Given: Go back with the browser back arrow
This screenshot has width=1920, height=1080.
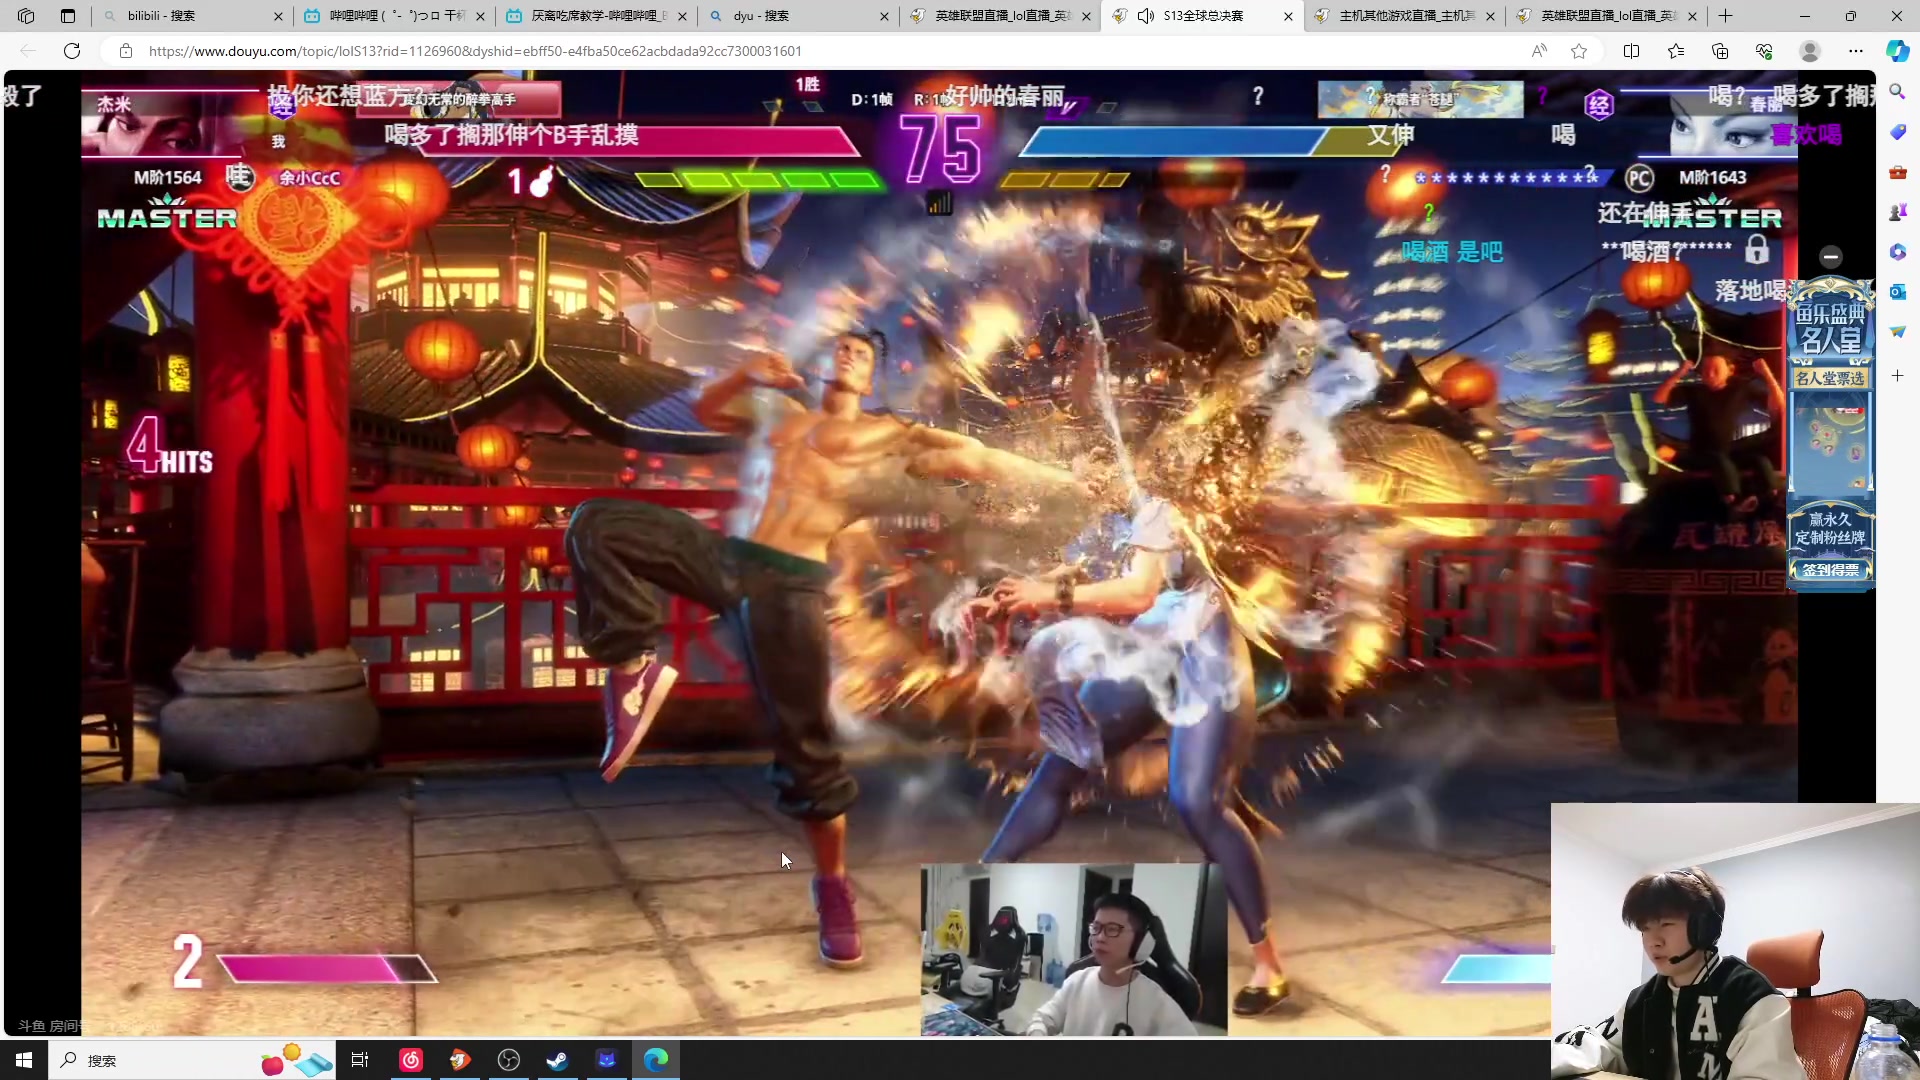Looking at the screenshot, I should click(28, 51).
